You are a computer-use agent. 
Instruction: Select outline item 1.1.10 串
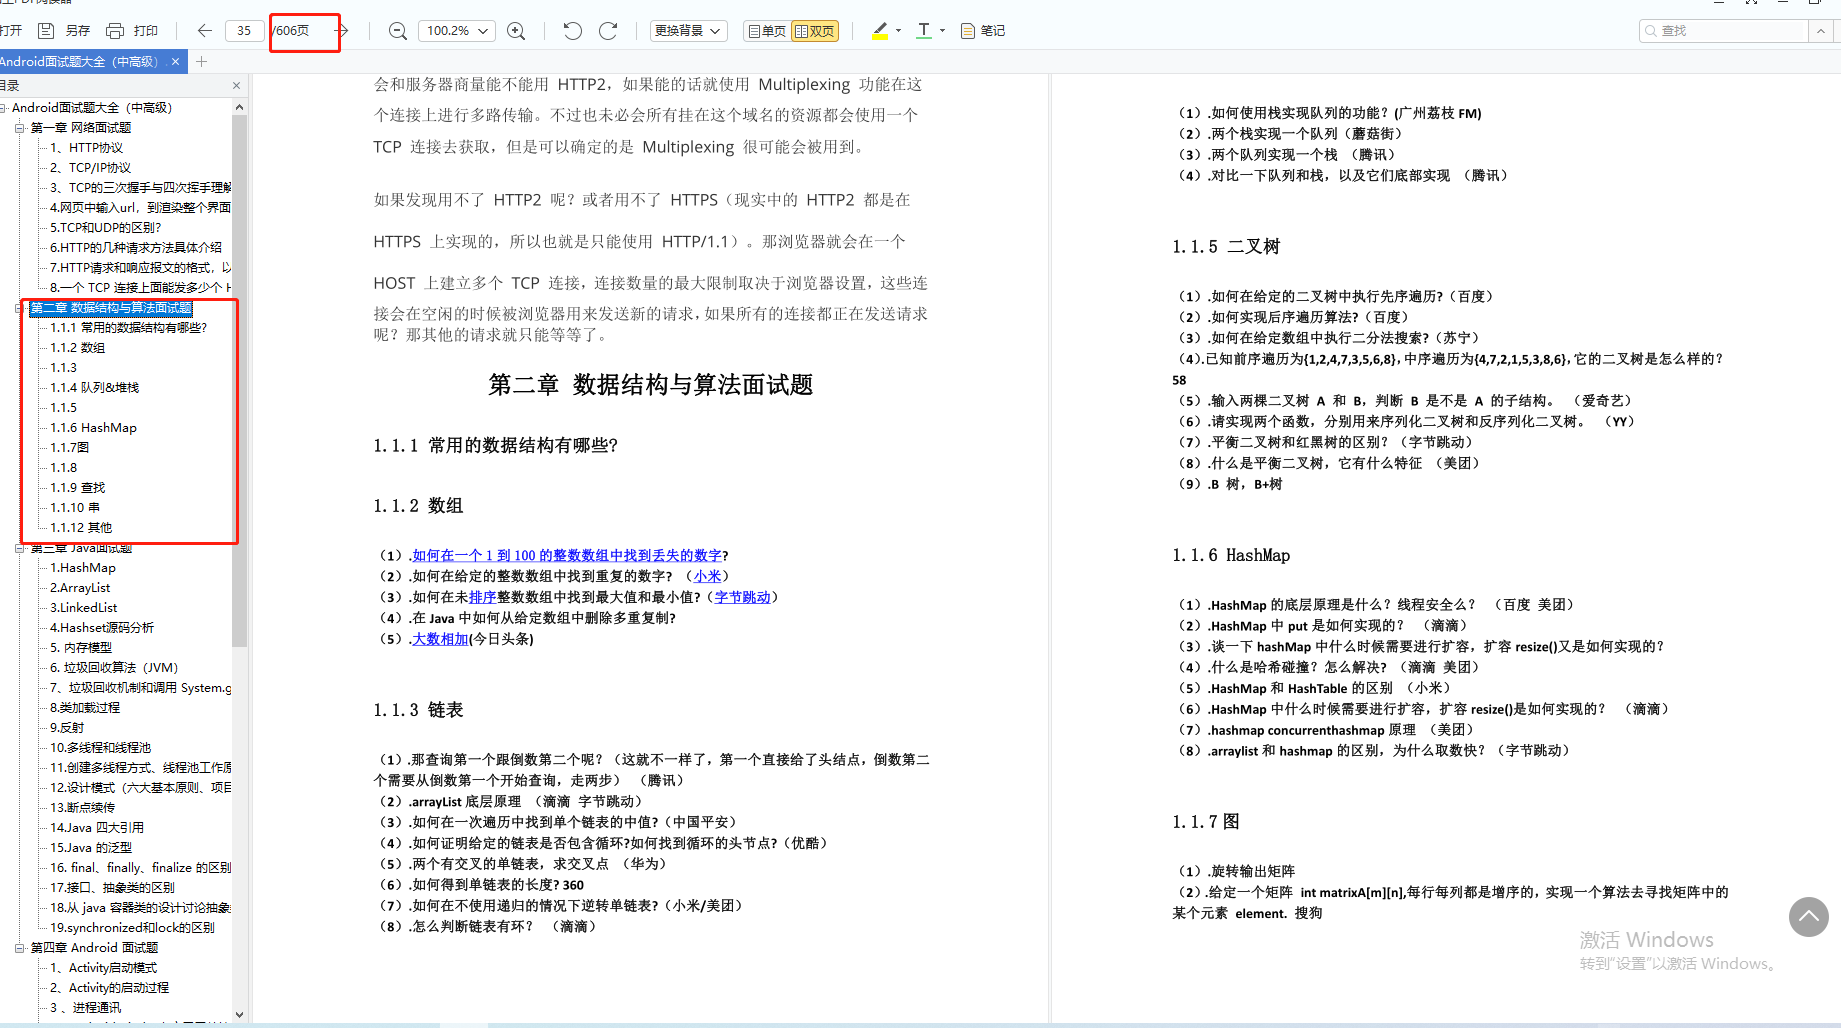(75, 508)
